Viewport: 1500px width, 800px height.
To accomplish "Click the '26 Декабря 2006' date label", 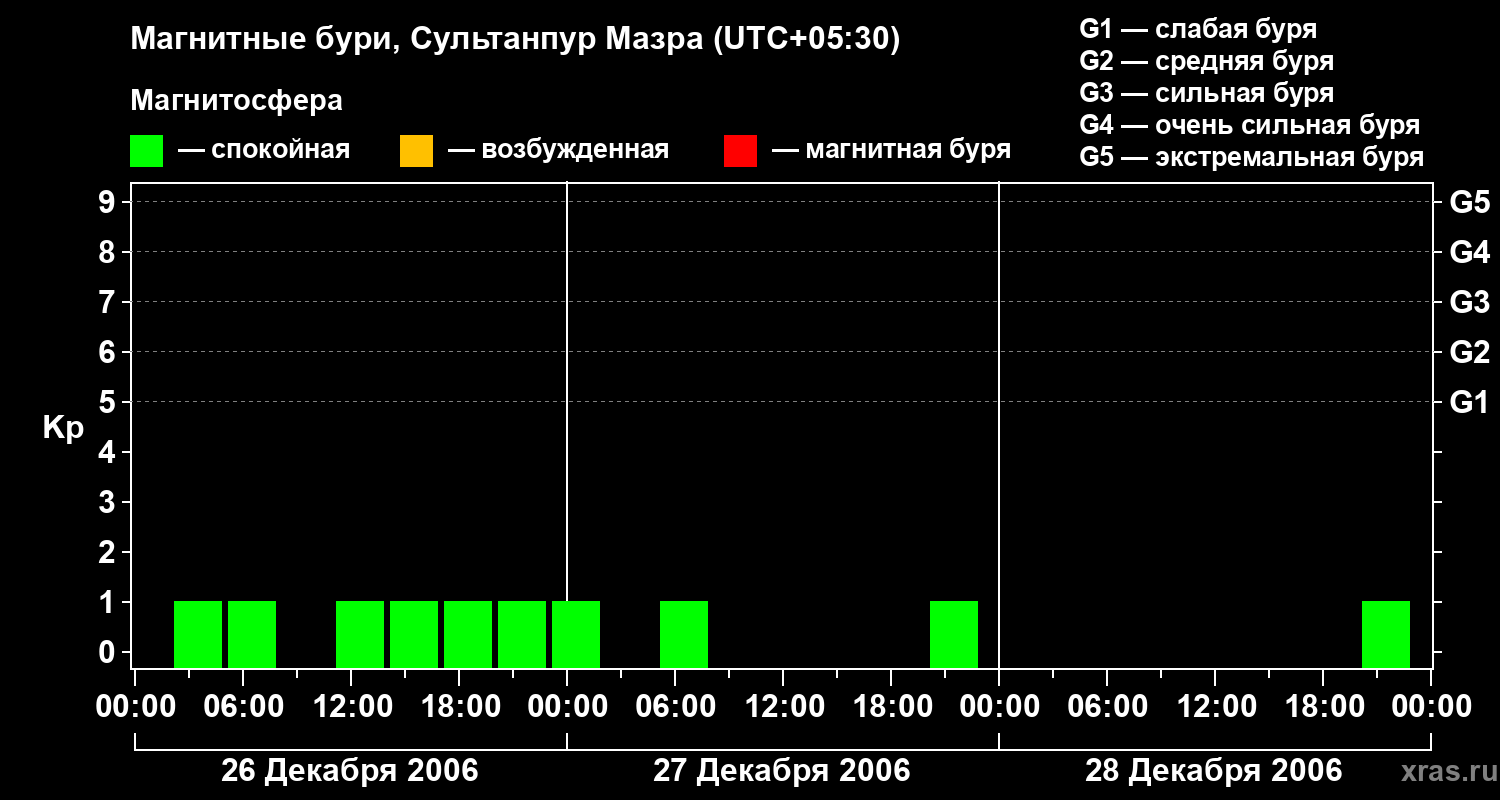I will coord(350,771).
